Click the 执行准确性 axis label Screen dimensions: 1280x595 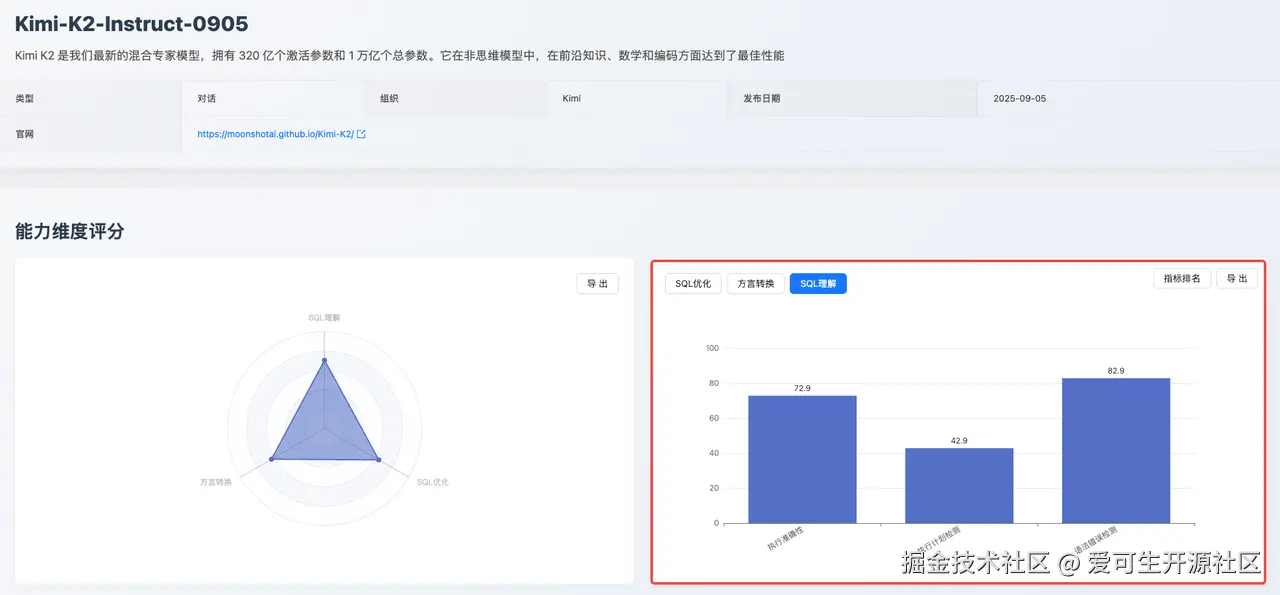786,538
